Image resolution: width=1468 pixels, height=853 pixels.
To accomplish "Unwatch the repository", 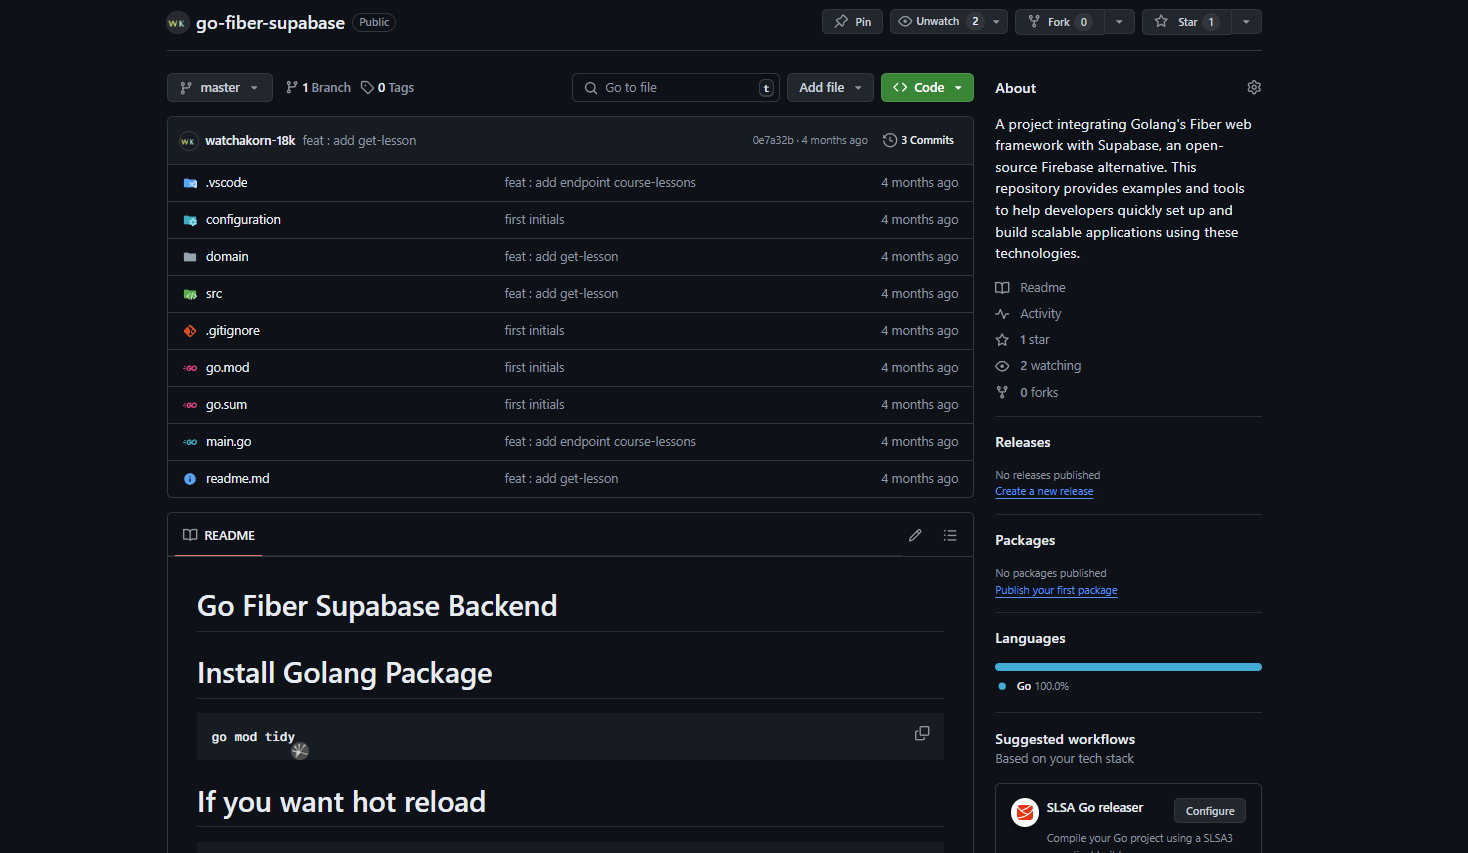I will tap(937, 22).
